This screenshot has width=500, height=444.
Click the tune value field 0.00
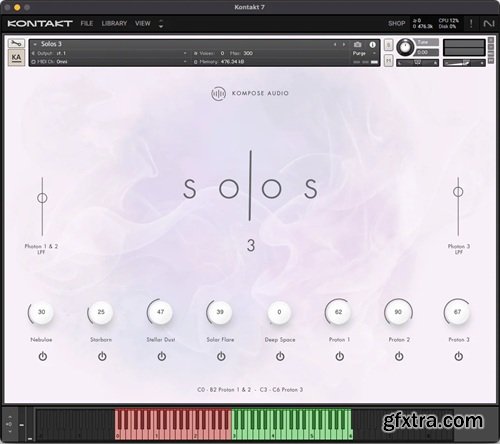[x=427, y=52]
